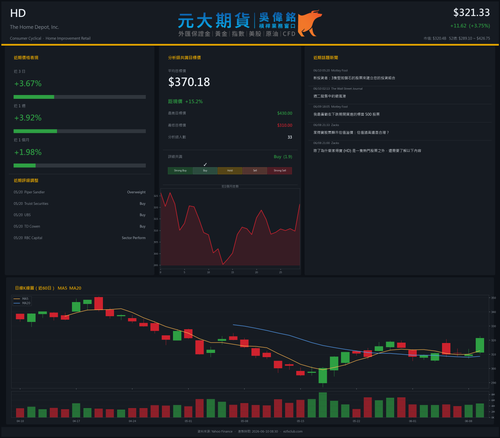500x438 pixels.
Task: Click the Buy (1.9) consensus rating
Action: [x=283, y=157]
